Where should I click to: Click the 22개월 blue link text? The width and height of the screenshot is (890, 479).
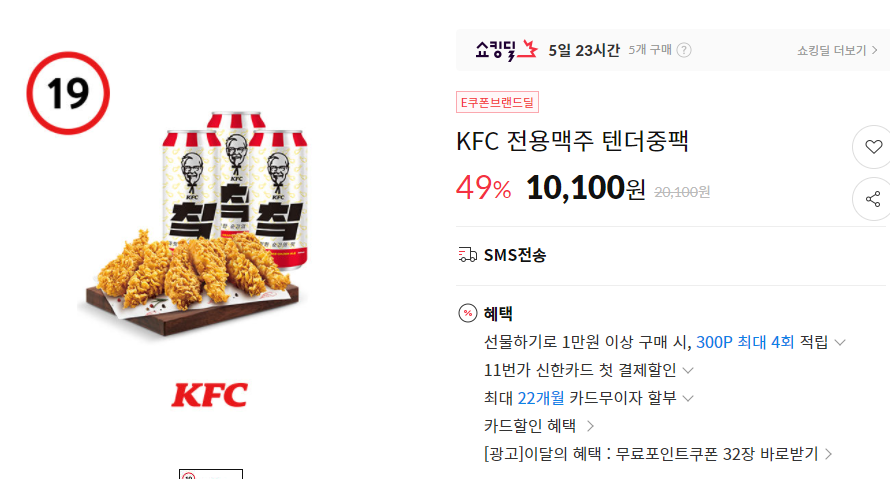coord(540,398)
